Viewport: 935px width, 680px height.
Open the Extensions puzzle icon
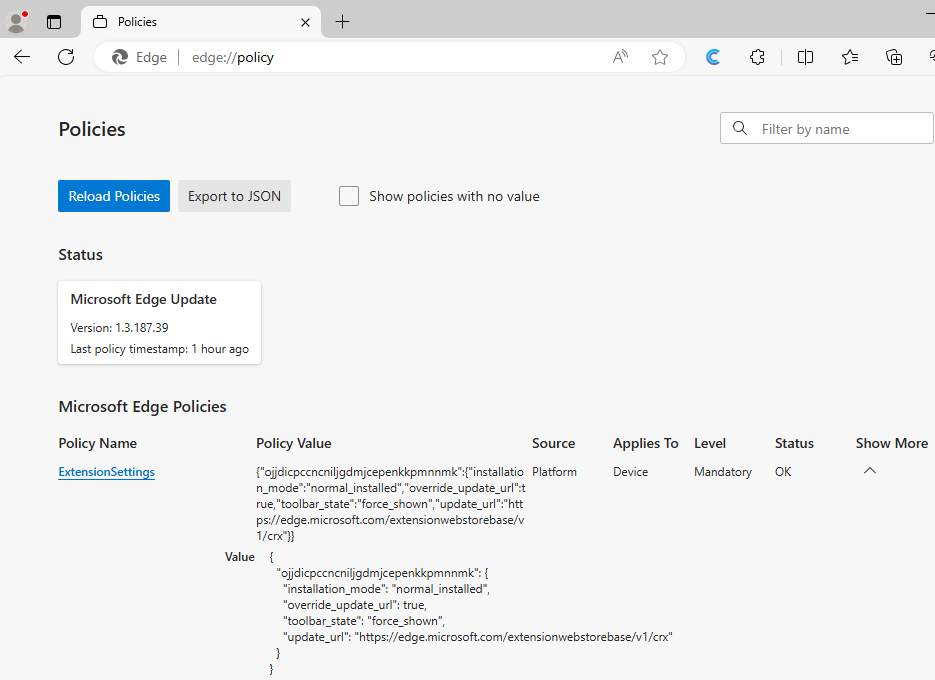click(x=757, y=57)
